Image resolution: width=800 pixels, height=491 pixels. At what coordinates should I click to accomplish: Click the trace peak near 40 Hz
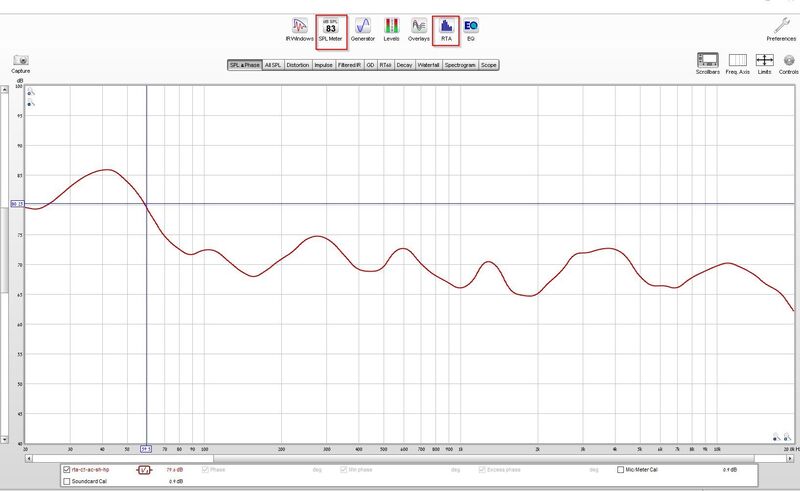108,169
